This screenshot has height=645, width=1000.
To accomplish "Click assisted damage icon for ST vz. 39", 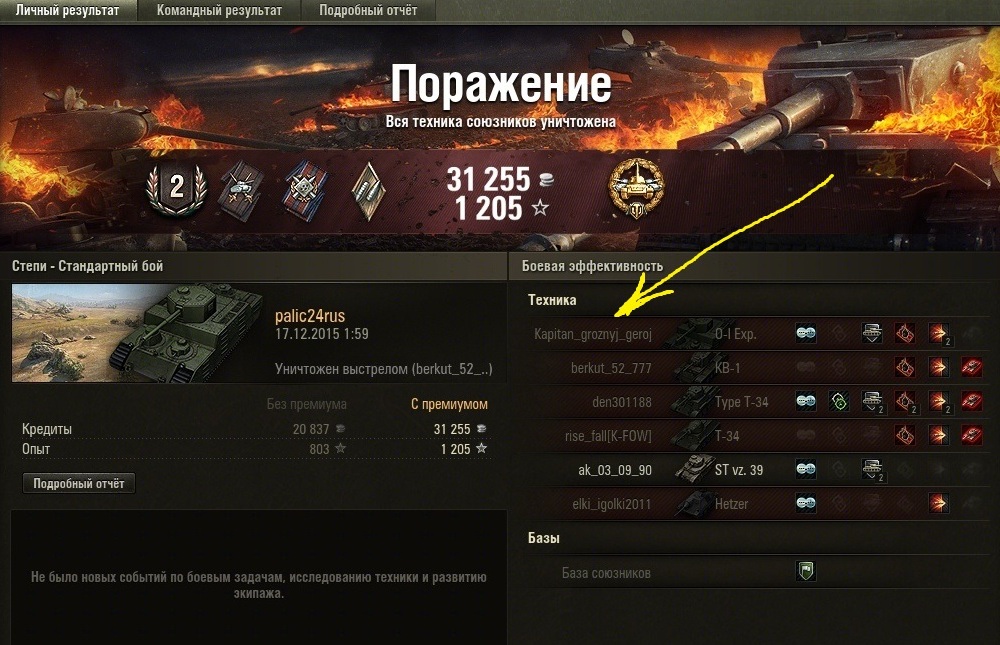I will coord(872,470).
